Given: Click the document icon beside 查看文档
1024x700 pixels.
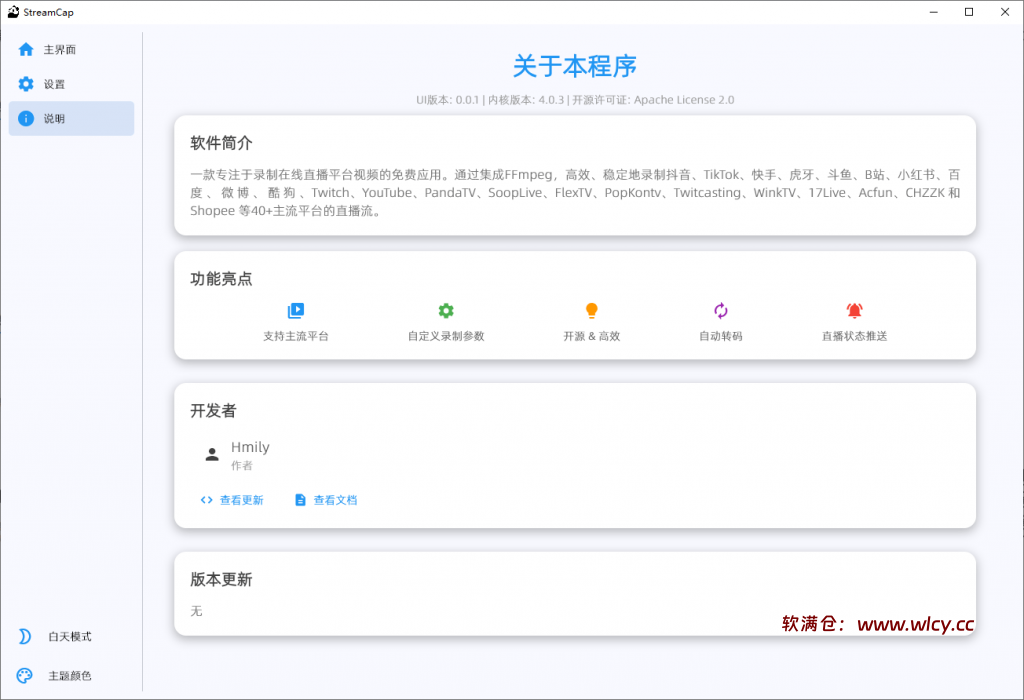Looking at the screenshot, I should (x=300, y=500).
